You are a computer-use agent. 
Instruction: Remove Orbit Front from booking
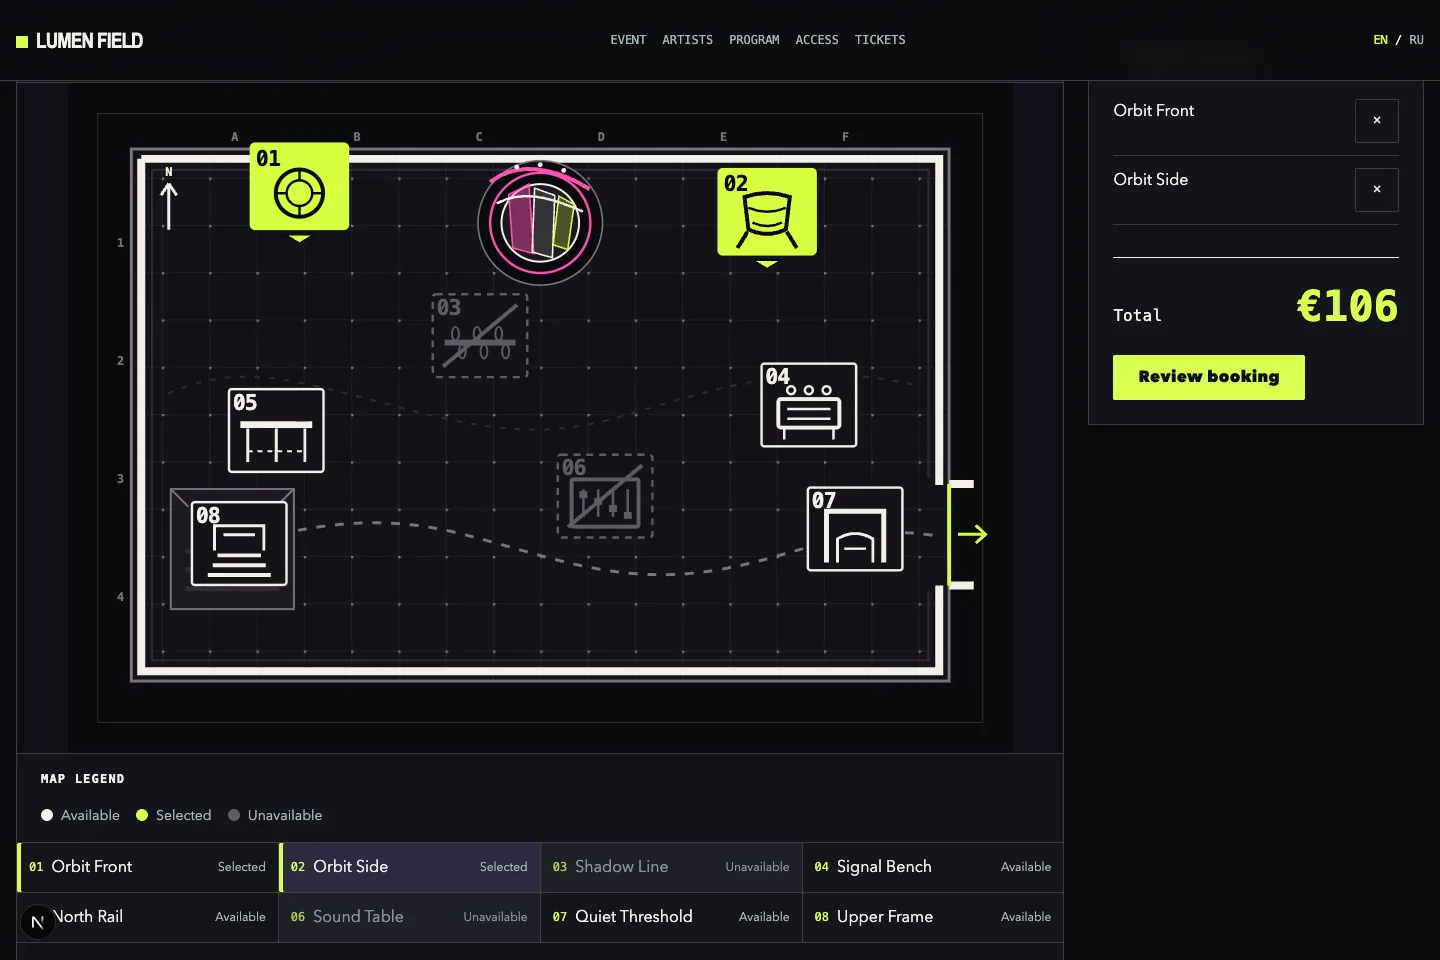click(x=1377, y=121)
